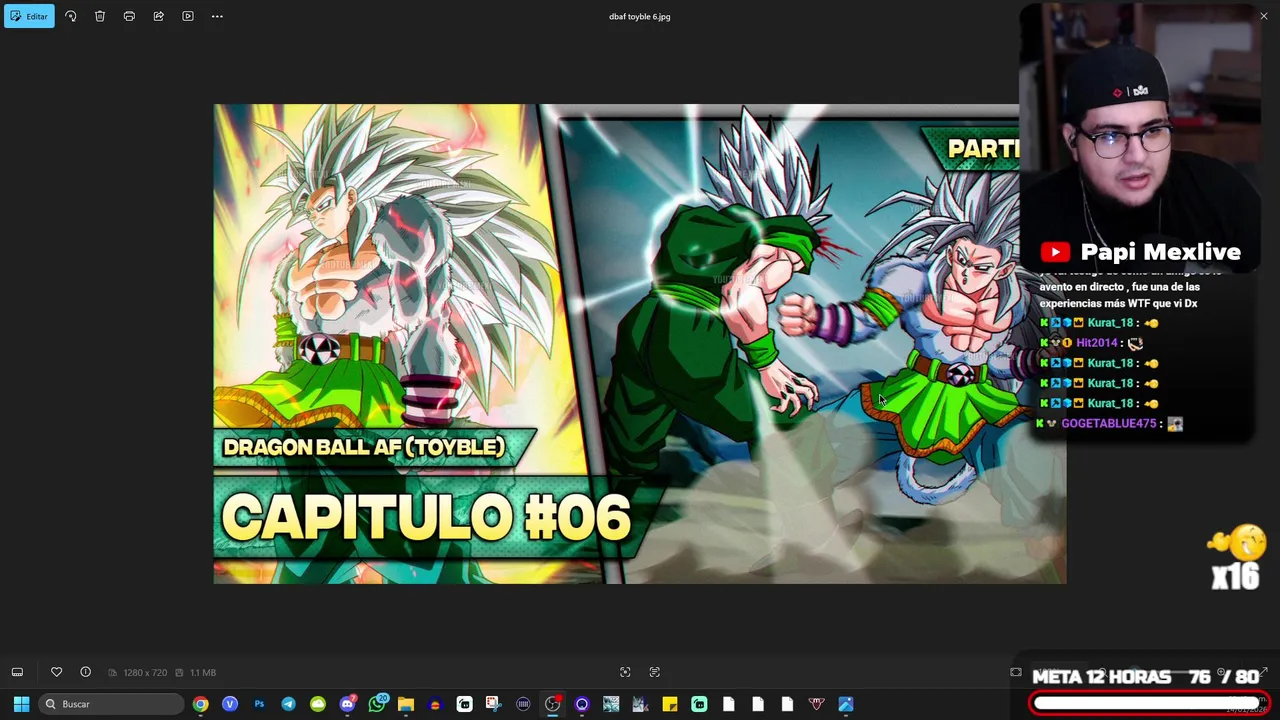Click the dbaf toyble 6.jpg title
1280x720 pixels.
[640, 17]
